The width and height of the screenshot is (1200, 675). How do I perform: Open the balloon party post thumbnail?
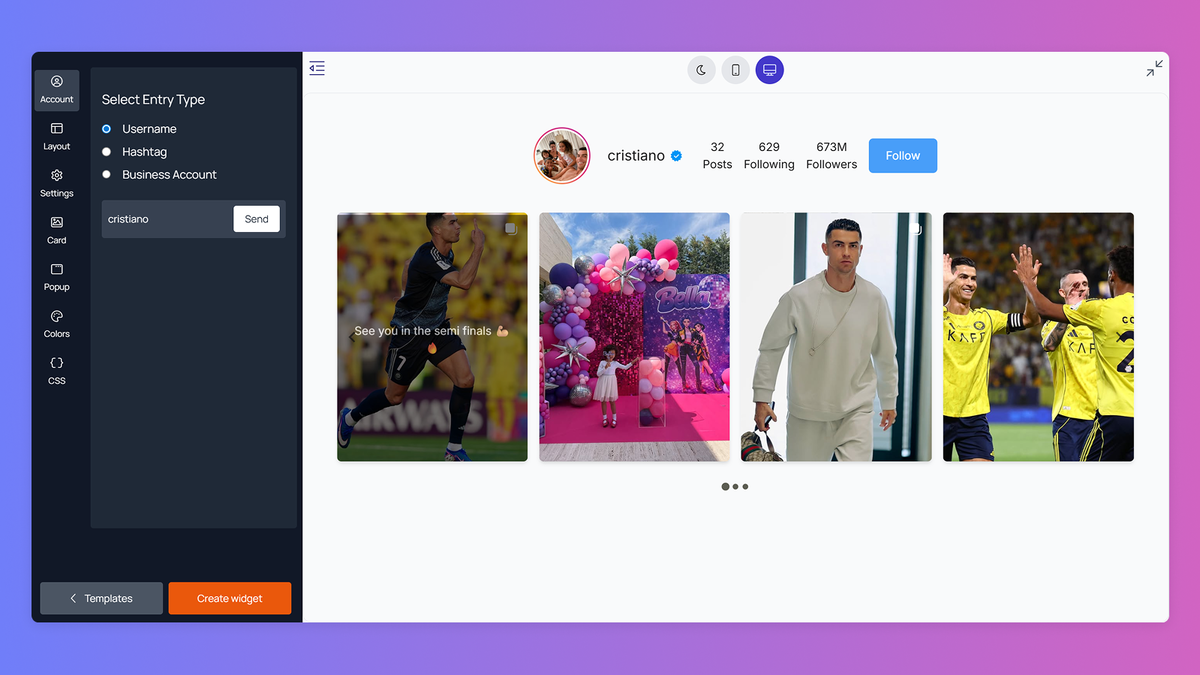(x=634, y=337)
